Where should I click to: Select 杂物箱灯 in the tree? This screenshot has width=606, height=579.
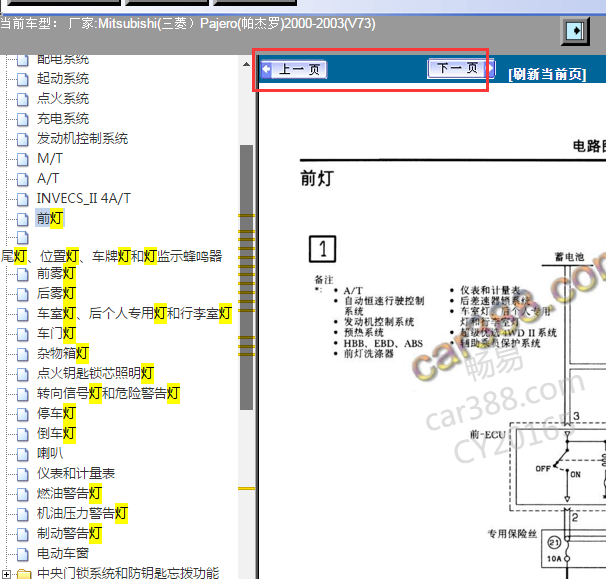pos(63,353)
